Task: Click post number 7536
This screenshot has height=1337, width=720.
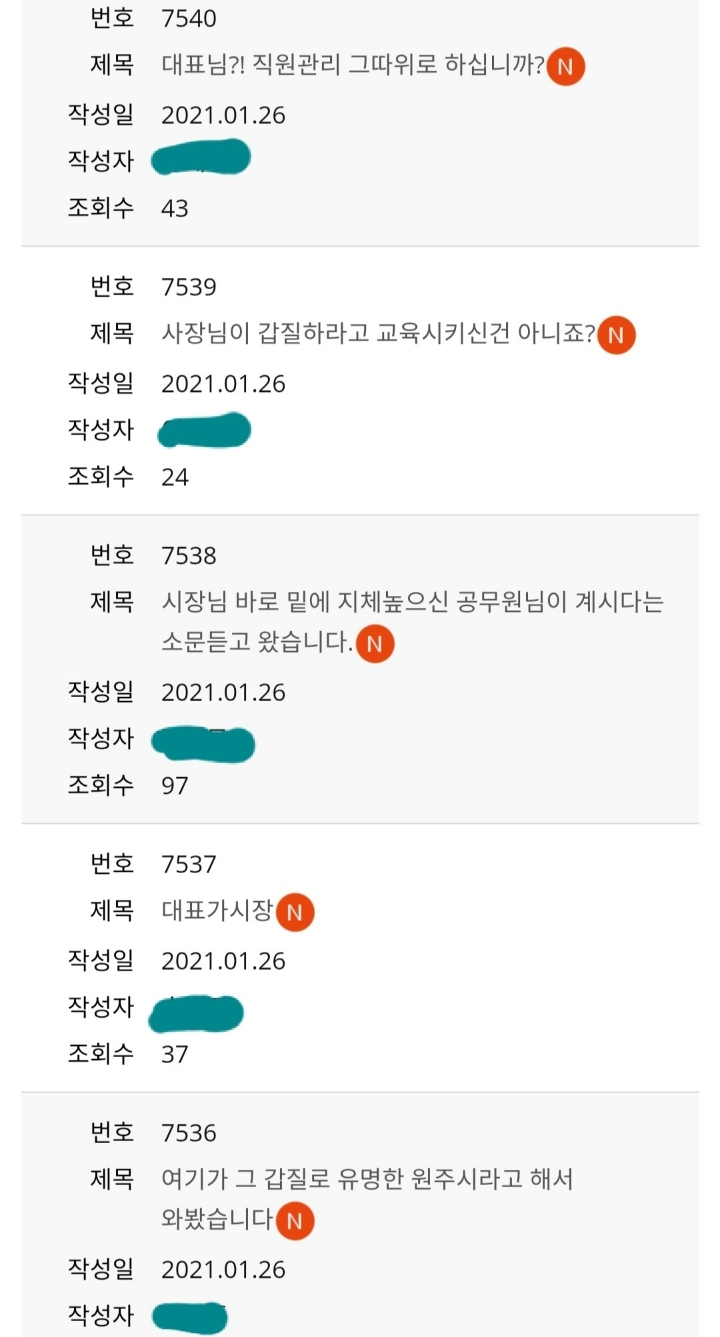Action: (x=189, y=1133)
